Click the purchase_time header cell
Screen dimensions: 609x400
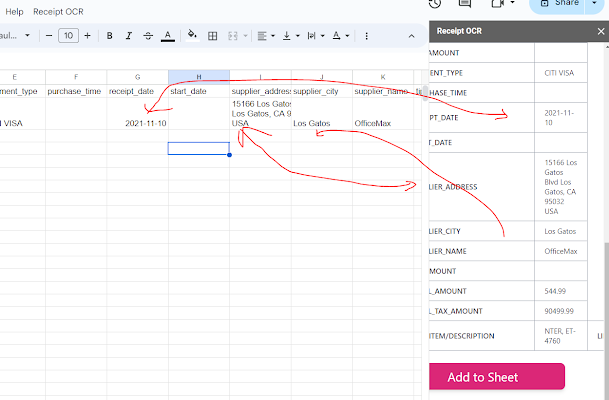76,91
